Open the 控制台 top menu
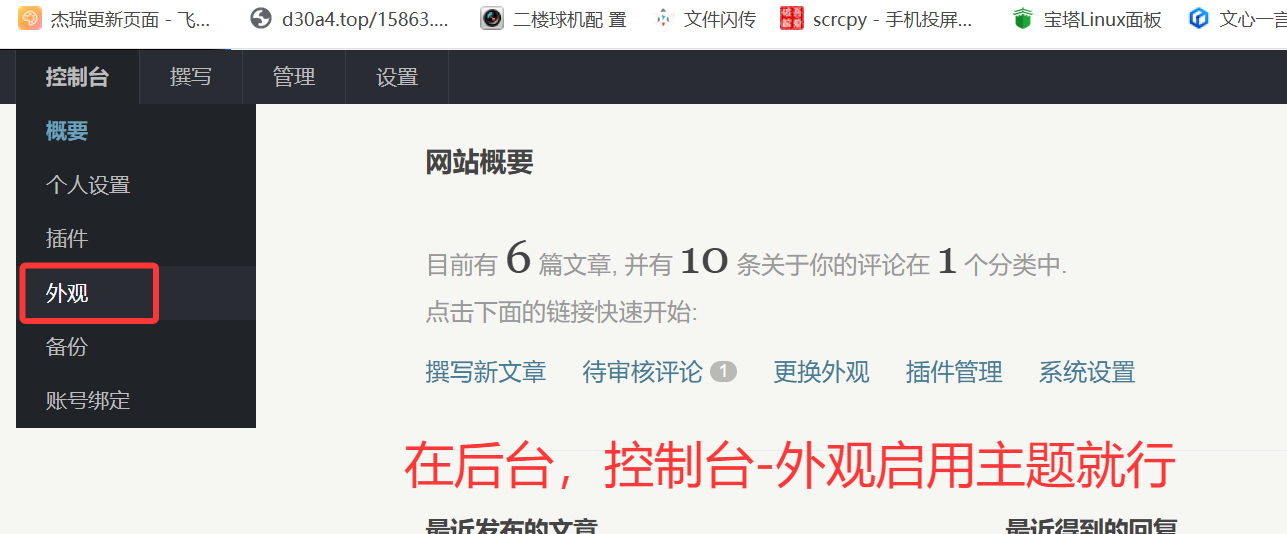This screenshot has height=534, width=1287. (77, 77)
